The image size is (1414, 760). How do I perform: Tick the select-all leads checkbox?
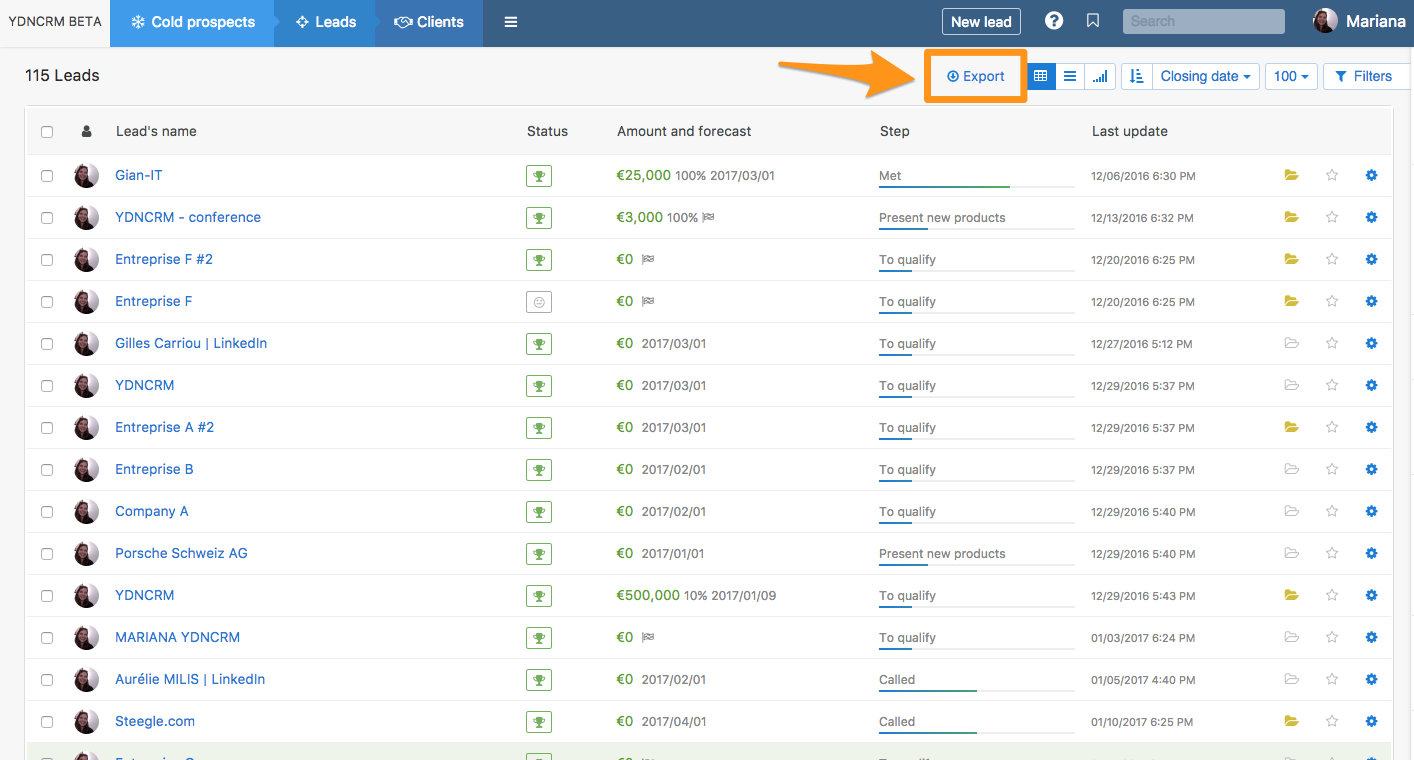(x=47, y=132)
